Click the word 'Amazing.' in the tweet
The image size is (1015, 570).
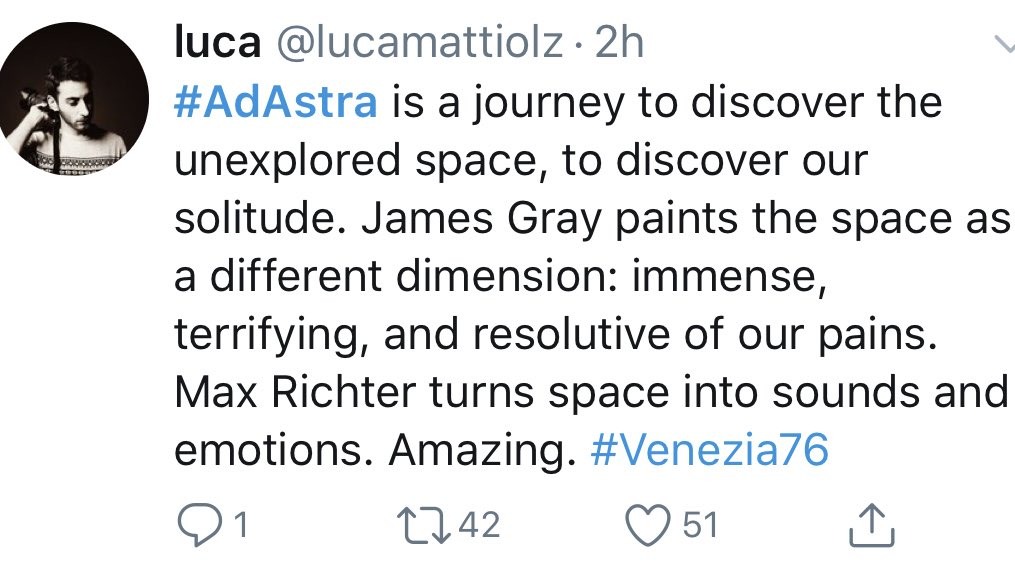tap(482, 450)
